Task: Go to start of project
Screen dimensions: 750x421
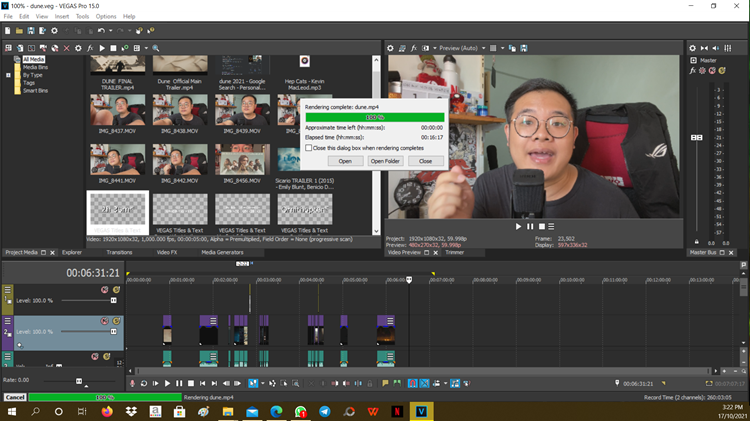Action: [202, 383]
